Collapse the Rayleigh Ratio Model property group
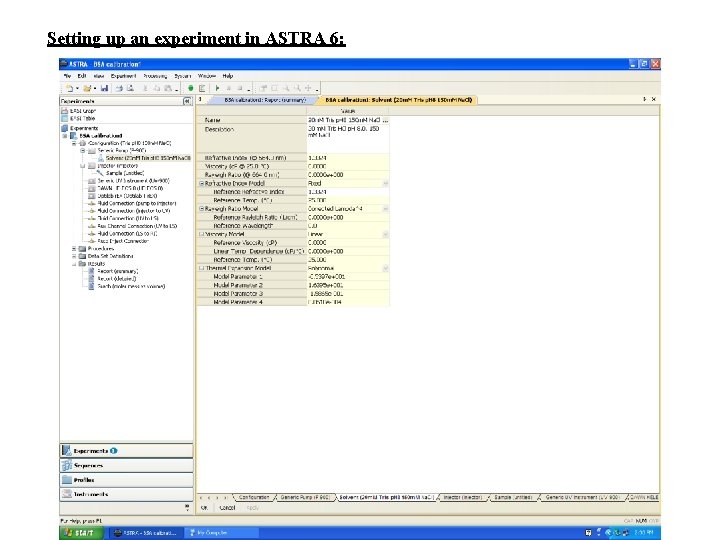720x540 pixels. [201, 209]
